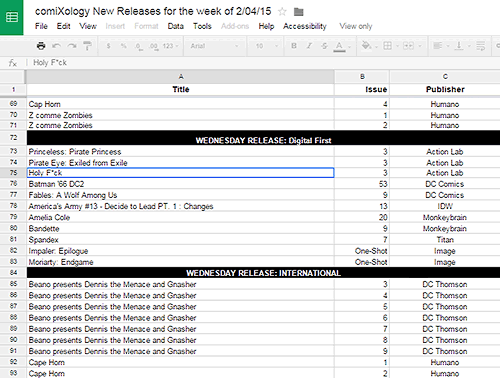Open vertical align options
The image size is (500, 378).
pos(459,46)
